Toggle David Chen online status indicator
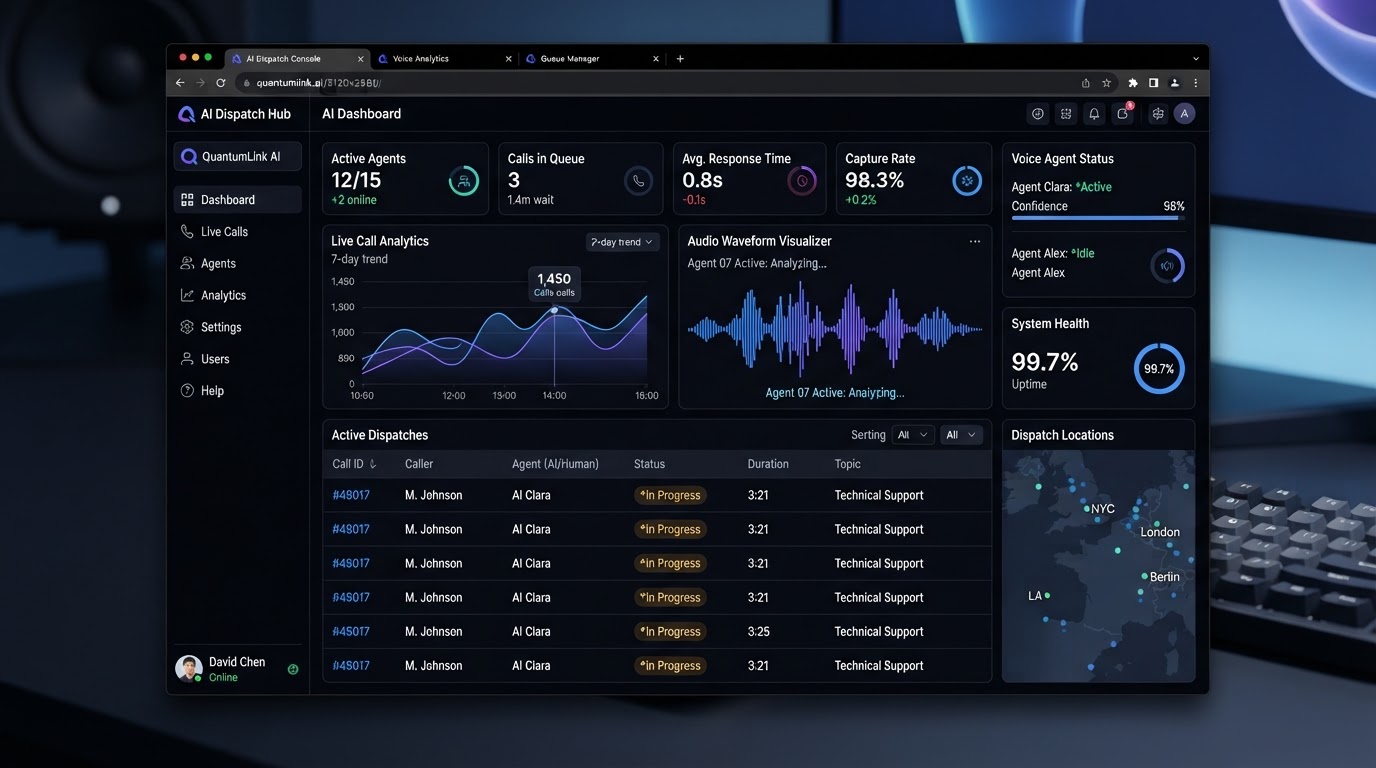This screenshot has width=1376, height=768. coord(293,669)
